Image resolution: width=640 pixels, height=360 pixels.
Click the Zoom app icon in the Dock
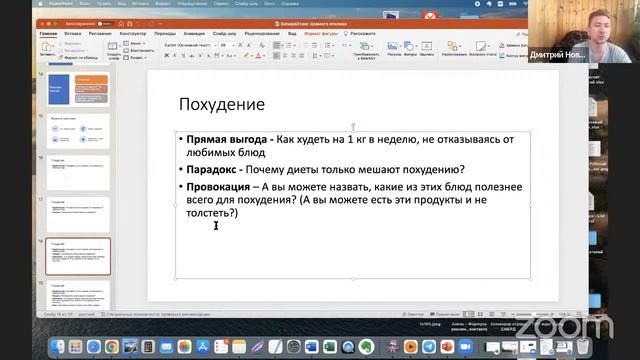coord(465,347)
